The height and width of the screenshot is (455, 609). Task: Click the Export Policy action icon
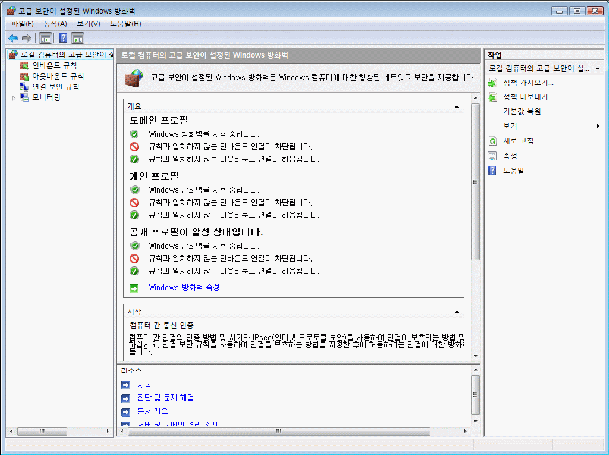pyautogui.click(x=492, y=97)
